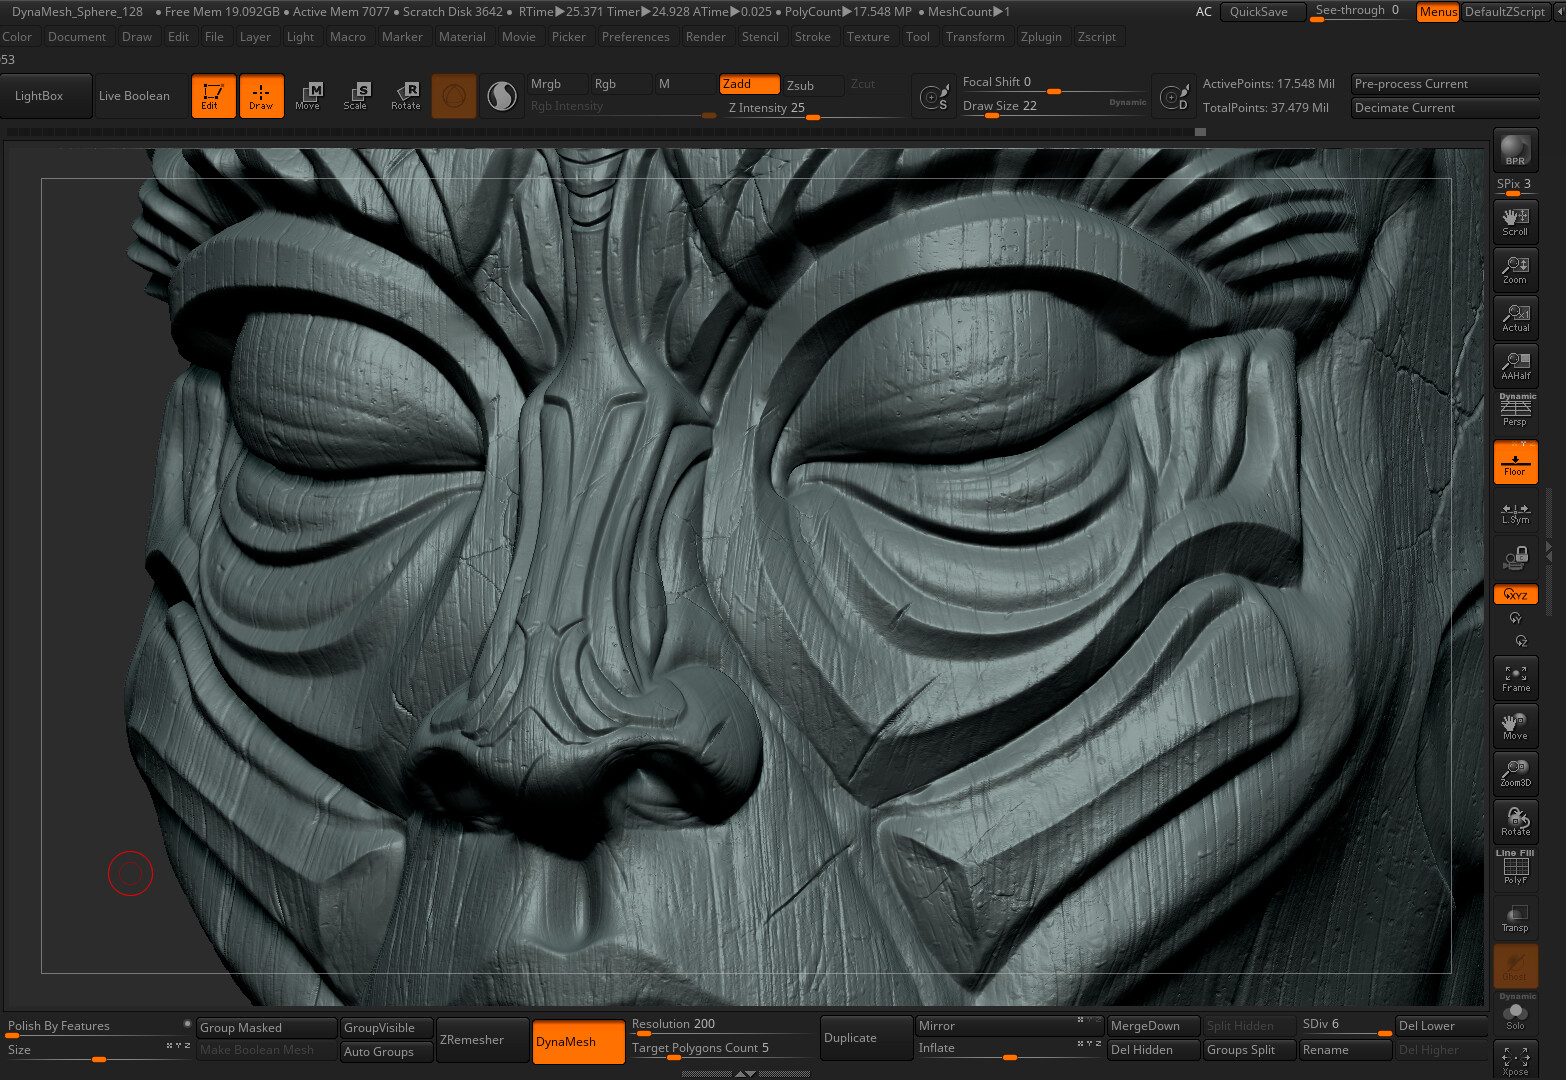
Task: Select the right-panel Move view icon
Action: click(x=1515, y=726)
